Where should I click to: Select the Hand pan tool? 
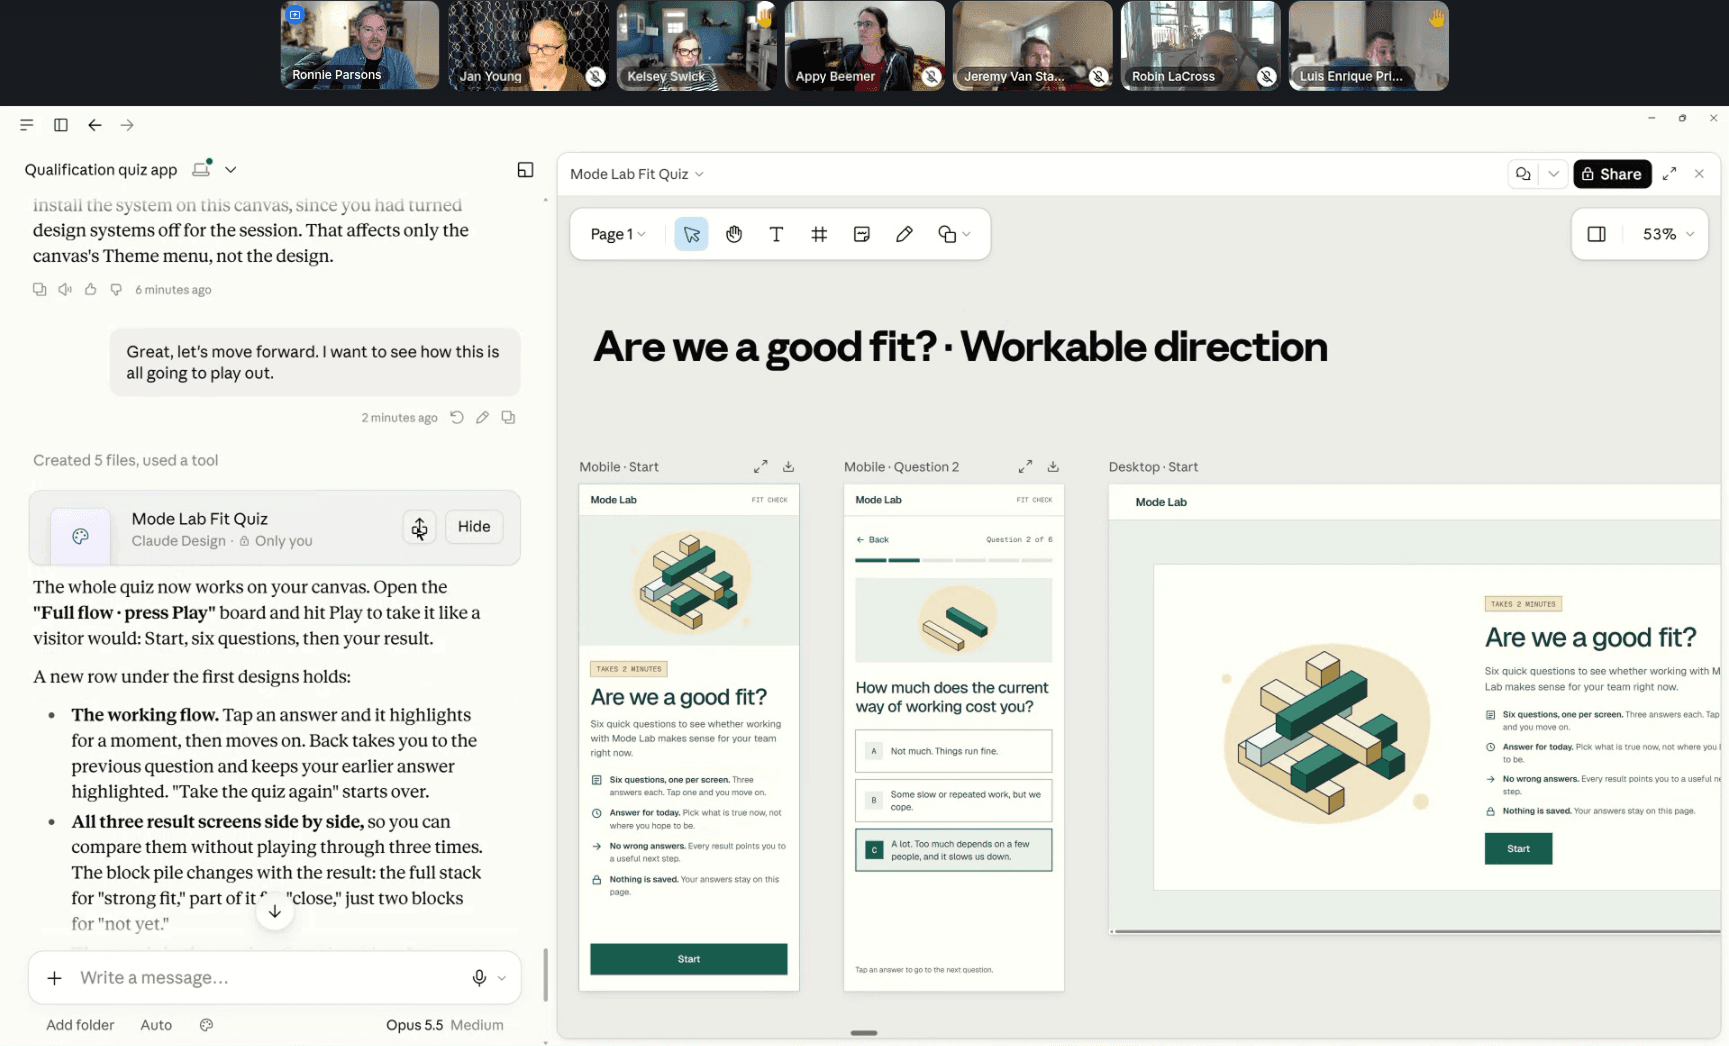[x=734, y=234]
